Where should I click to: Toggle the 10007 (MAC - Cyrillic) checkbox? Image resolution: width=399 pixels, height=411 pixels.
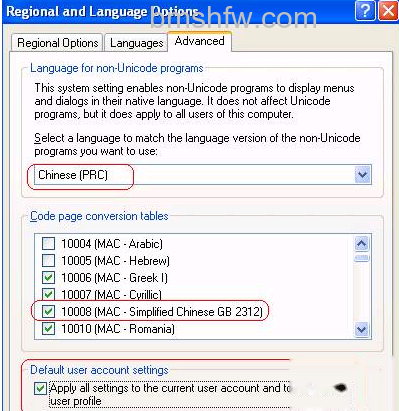click(x=48, y=294)
